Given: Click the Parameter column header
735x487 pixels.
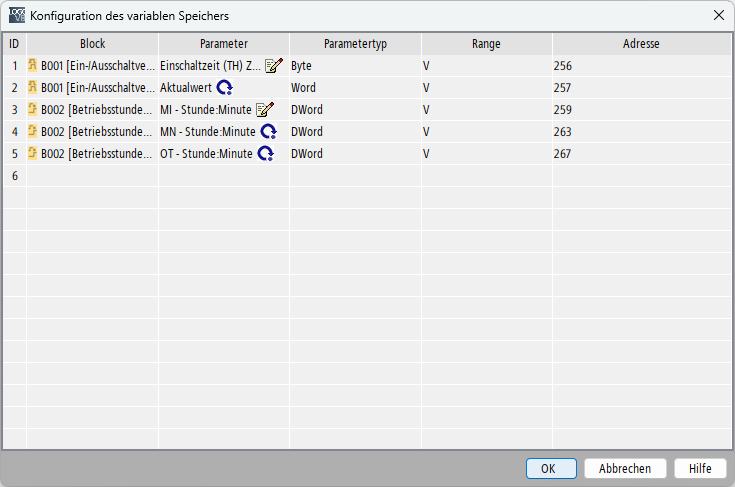Looking at the screenshot, I should pos(224,44).
